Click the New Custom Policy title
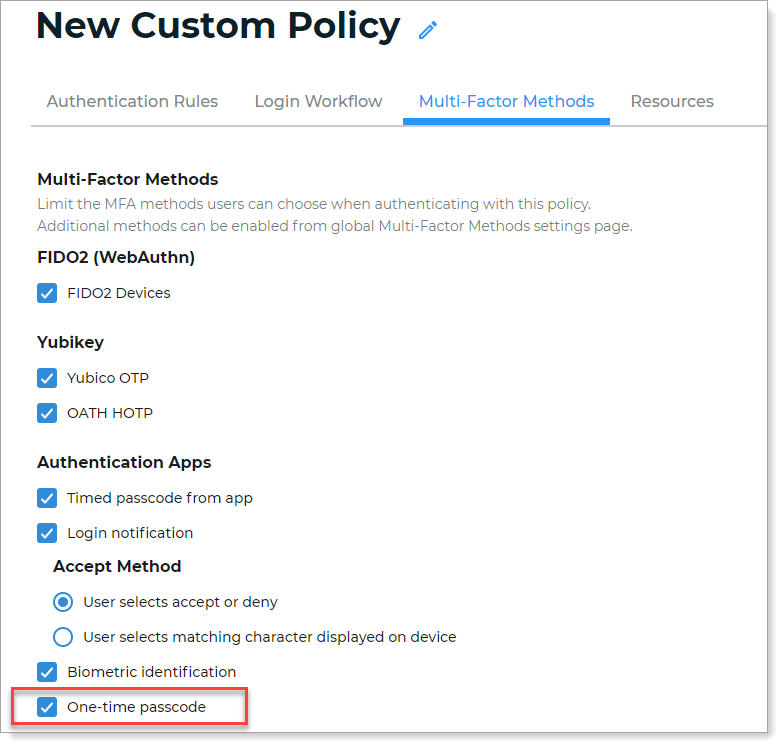Image resolution: width=783 pixels, height=748 pixels. 218,27
